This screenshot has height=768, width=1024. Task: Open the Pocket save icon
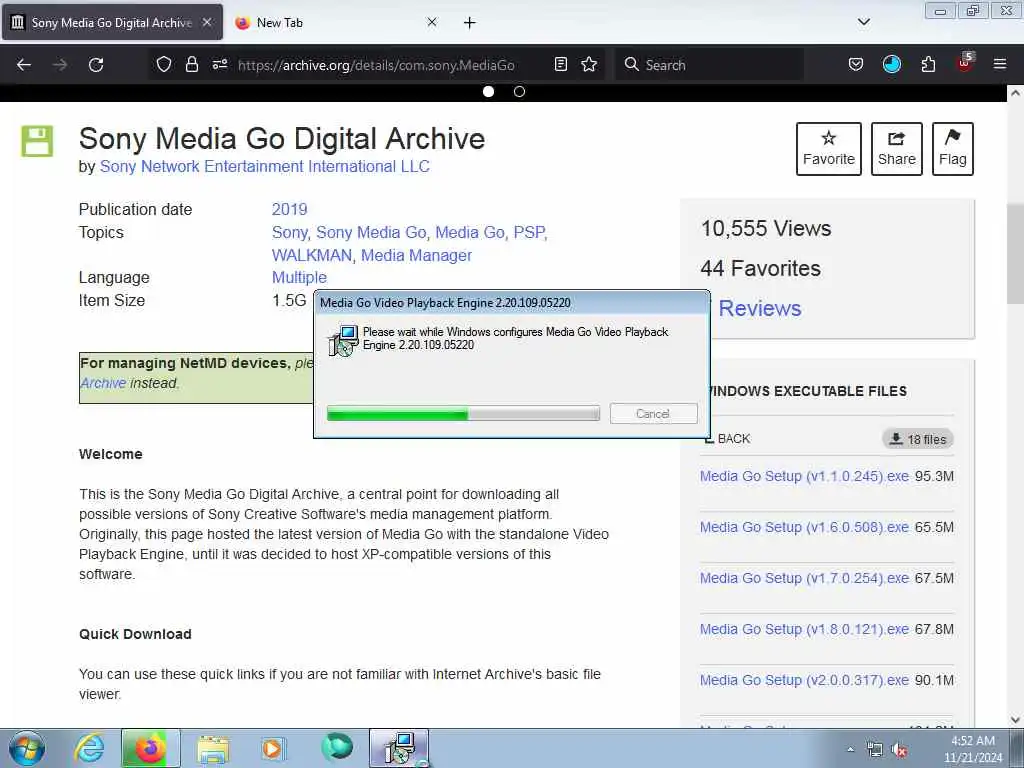[x=856, y=64]
